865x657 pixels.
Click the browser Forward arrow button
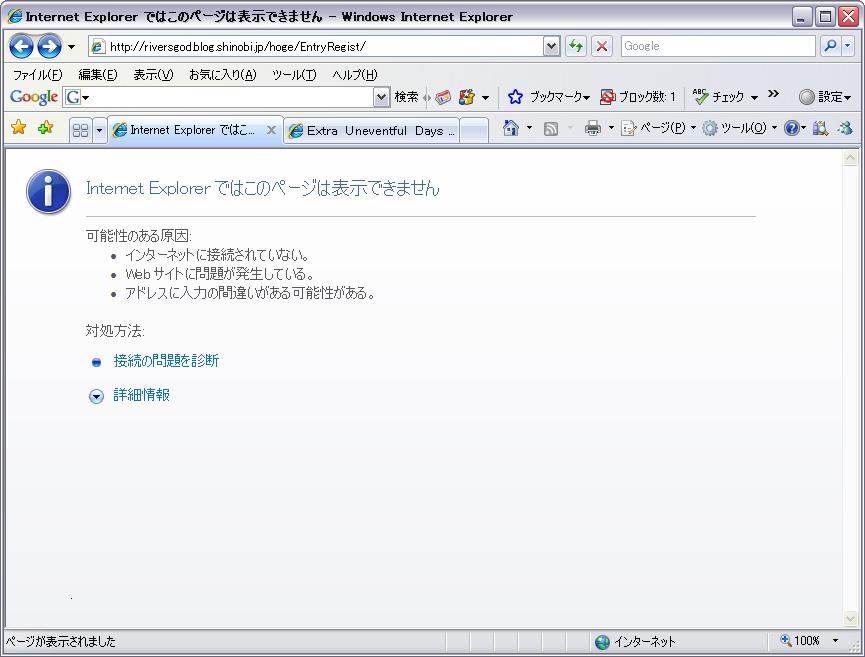tap(49, 46)
